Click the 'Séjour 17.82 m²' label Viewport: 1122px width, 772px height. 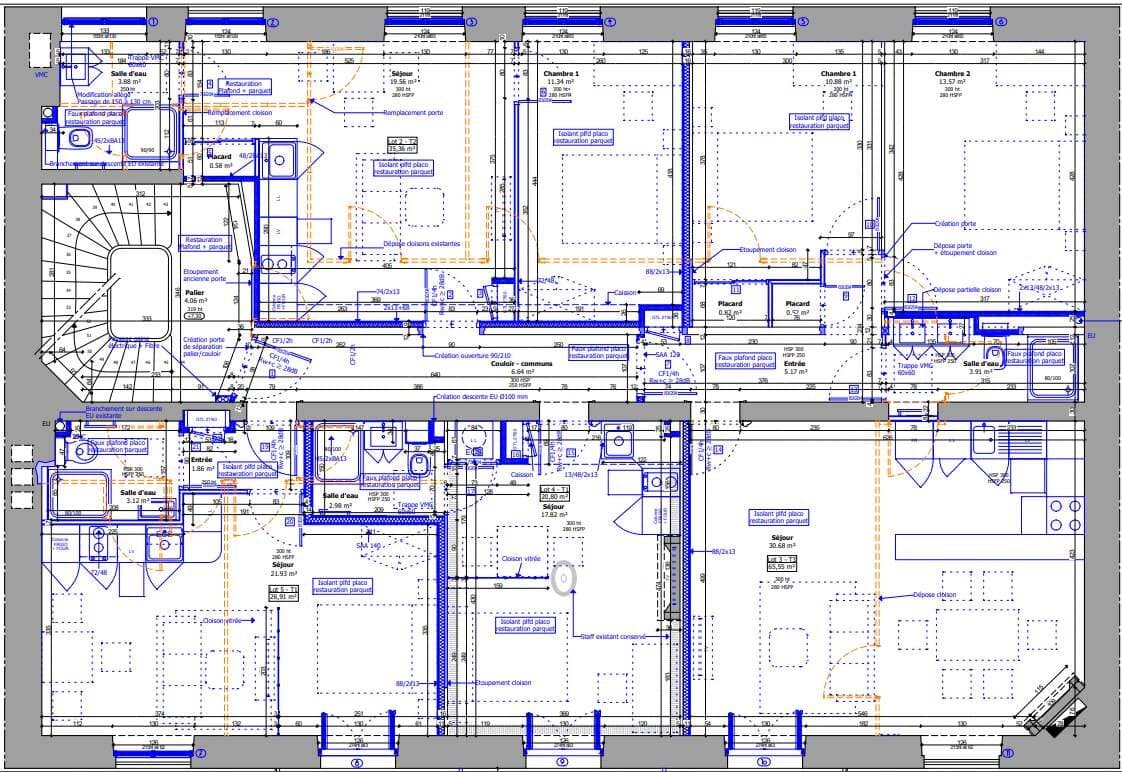[x=554, y=509]
